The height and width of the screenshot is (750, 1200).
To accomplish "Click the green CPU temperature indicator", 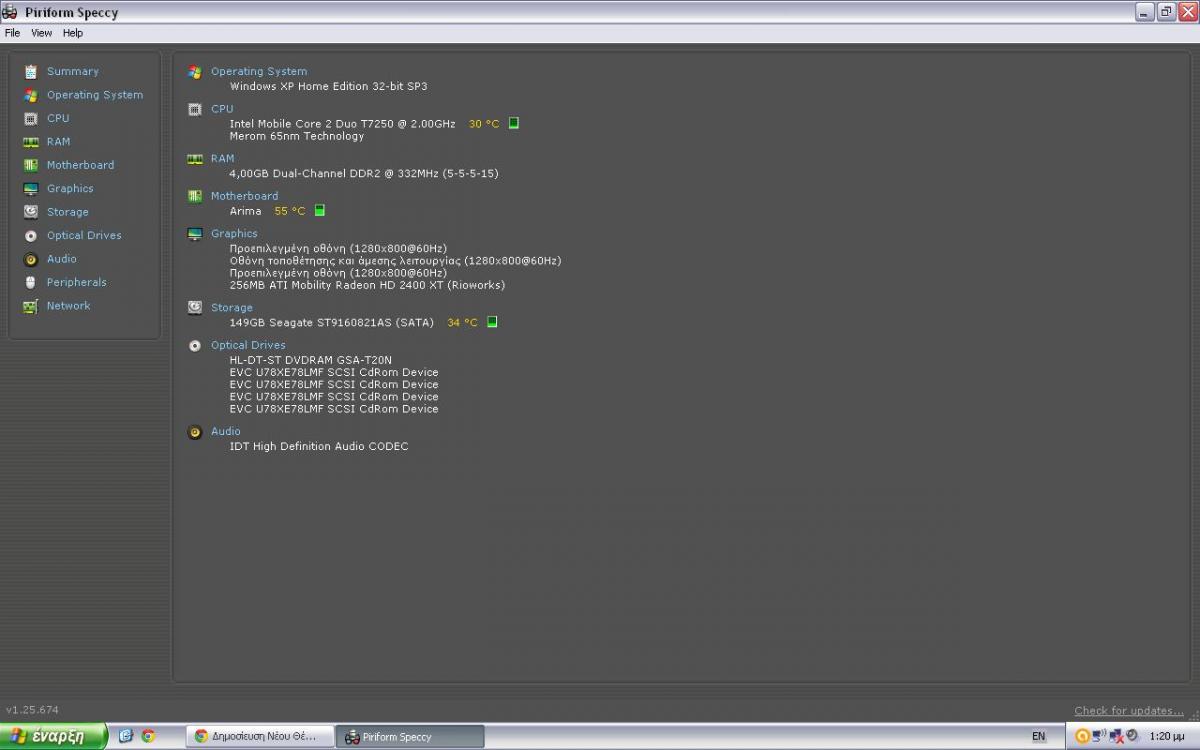I will tap(514, 123).
